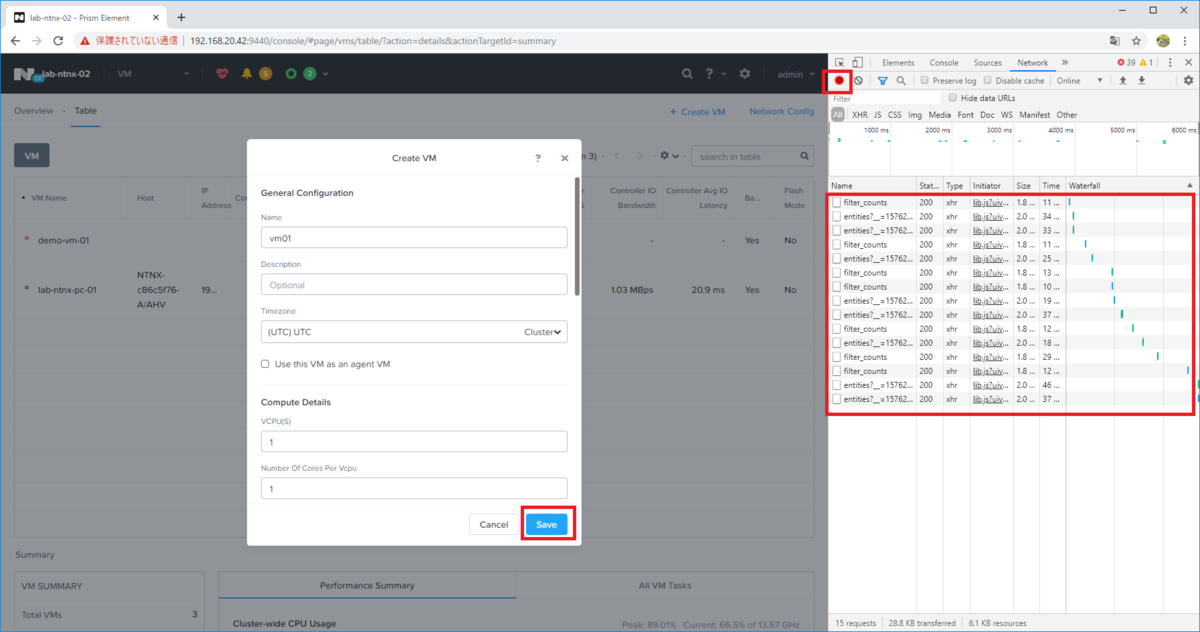This screenshot has height=632, width=1200.
Task: Click Cancel in Create VM dialog
Action: click(494, 525)
